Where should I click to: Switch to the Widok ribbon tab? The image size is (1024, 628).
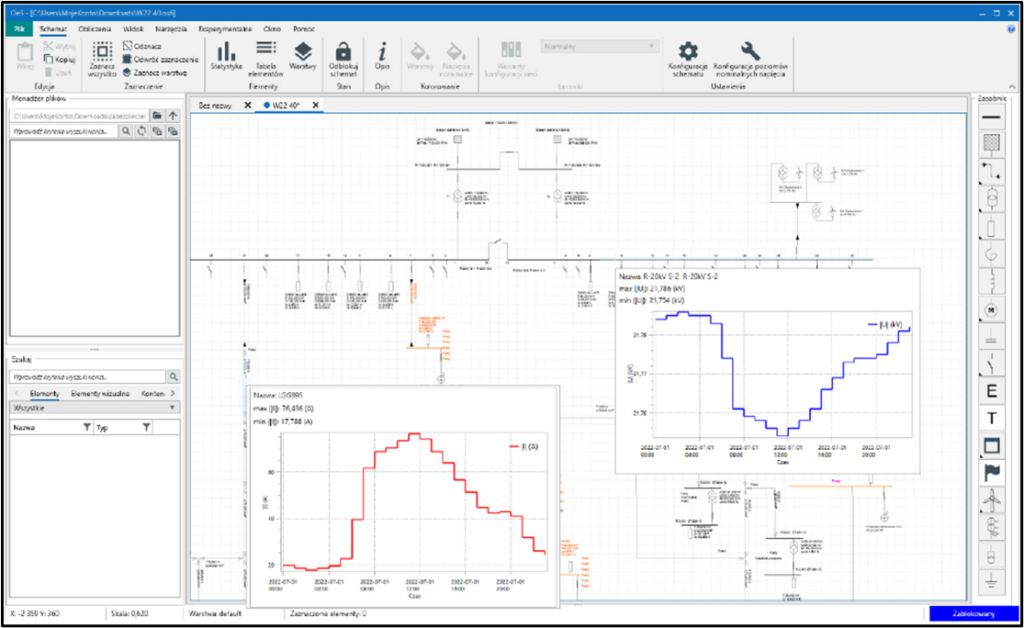point(133,29)
